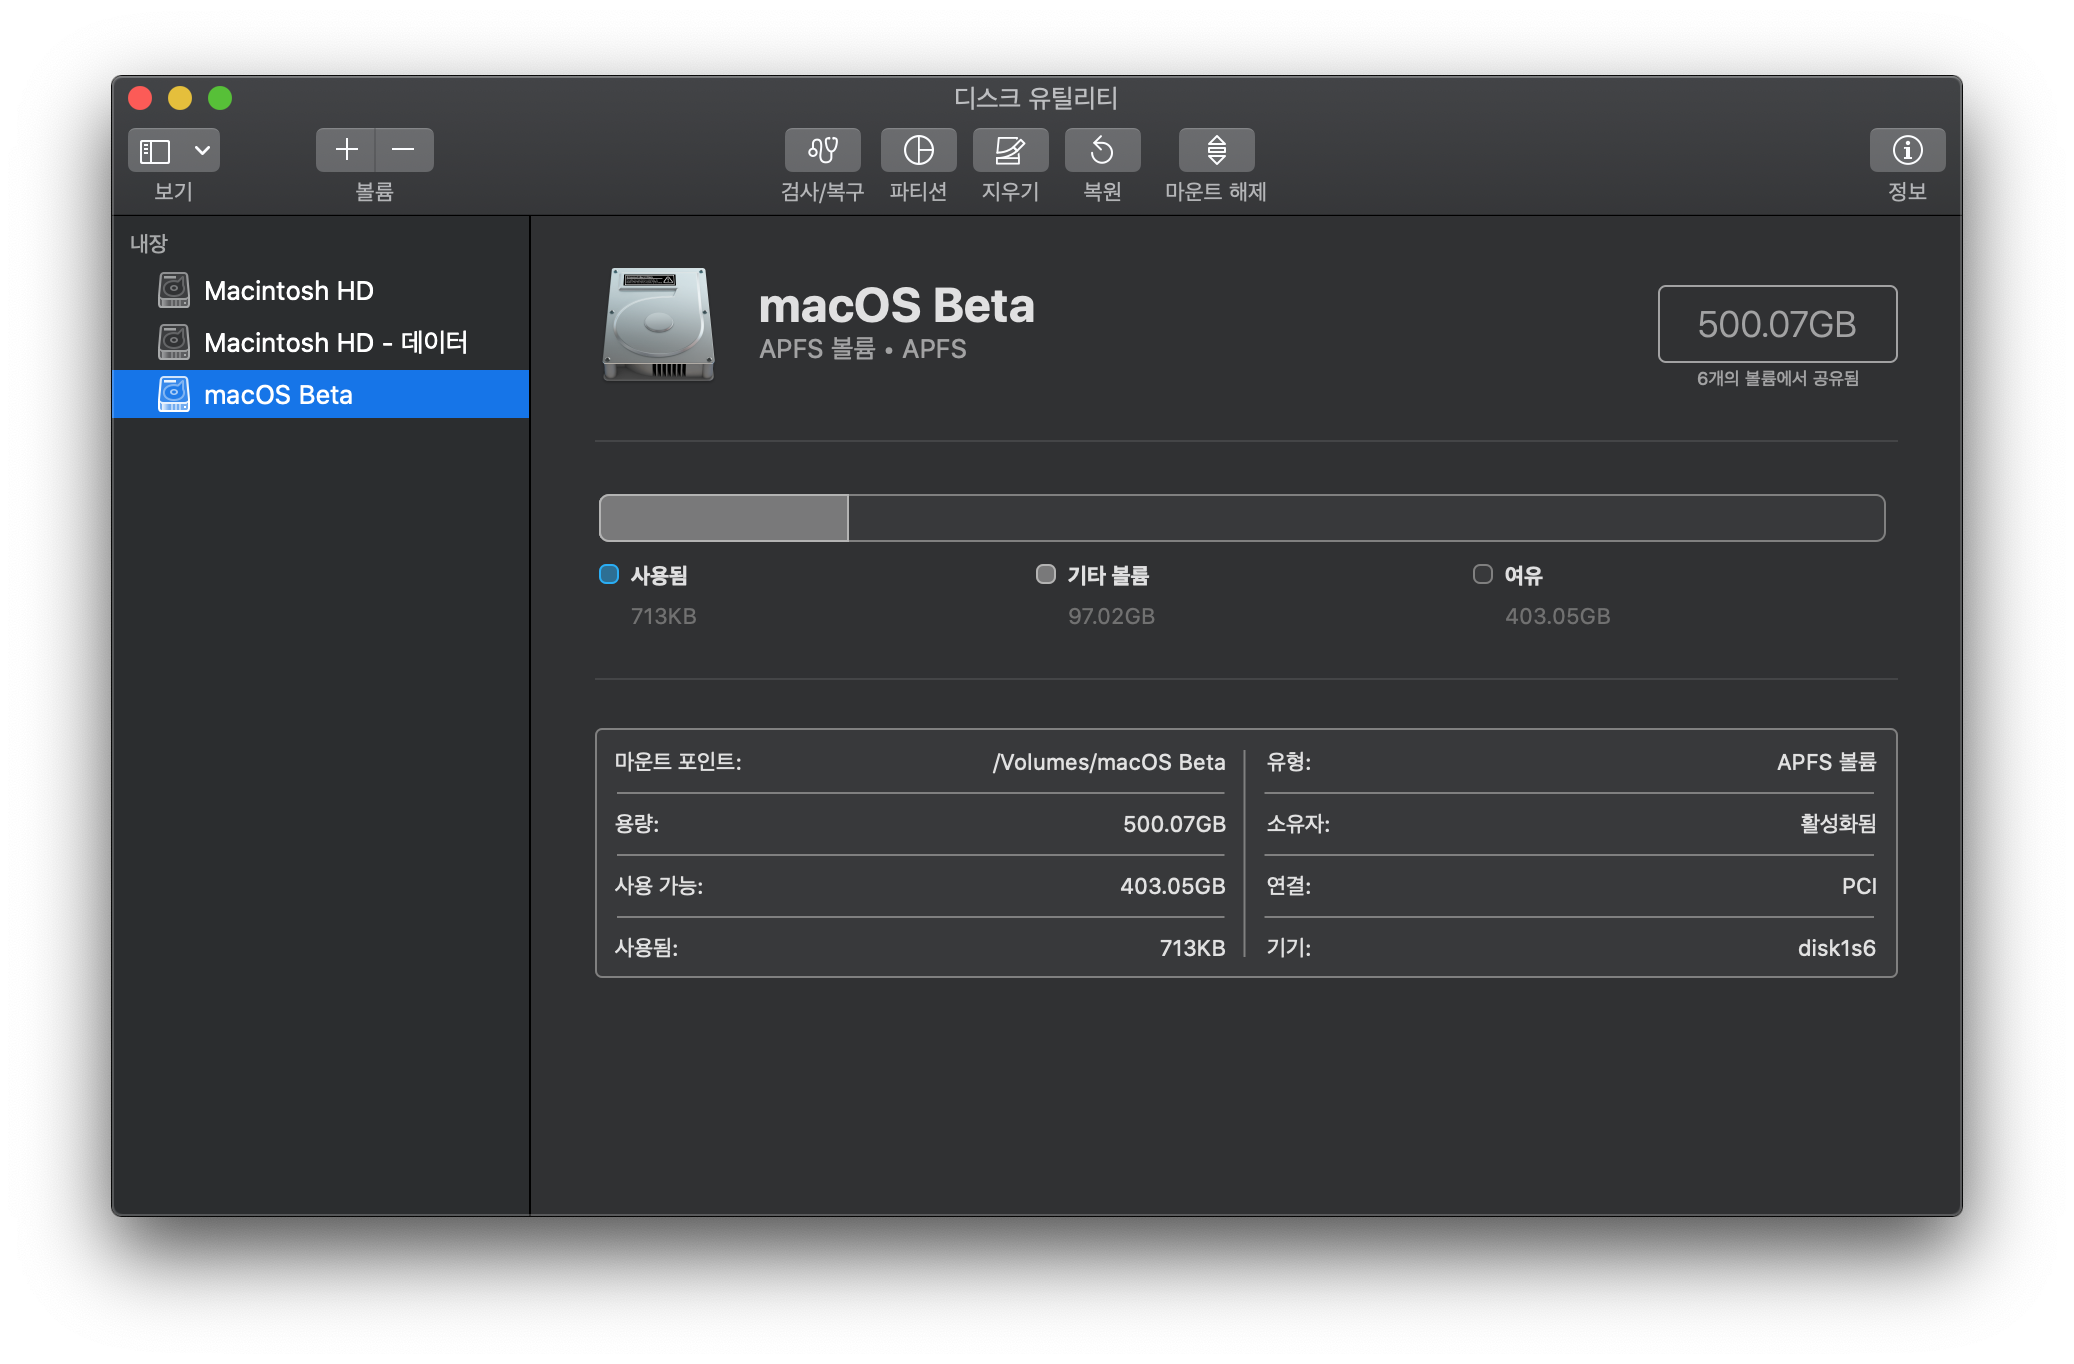Image resolution: width=2074 pixels, height=1364 pixels.
Task: Click the add volume plus icon
Action: pyautogui.click(x=346, y=150)
